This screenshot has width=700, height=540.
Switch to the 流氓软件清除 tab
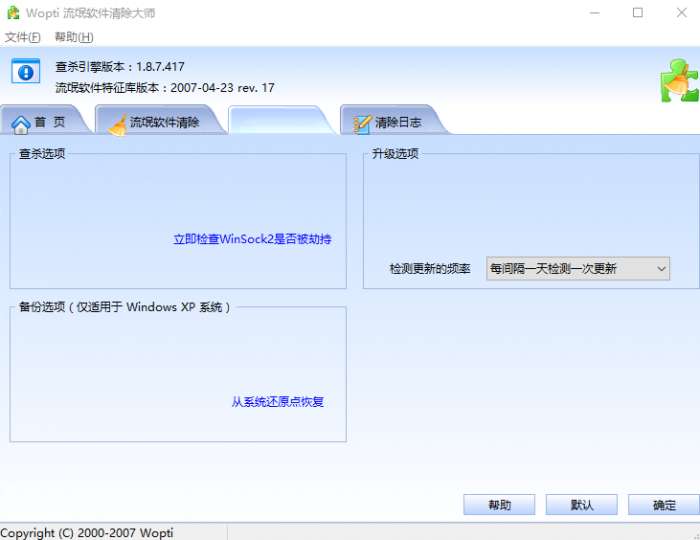tap(160, 120)
